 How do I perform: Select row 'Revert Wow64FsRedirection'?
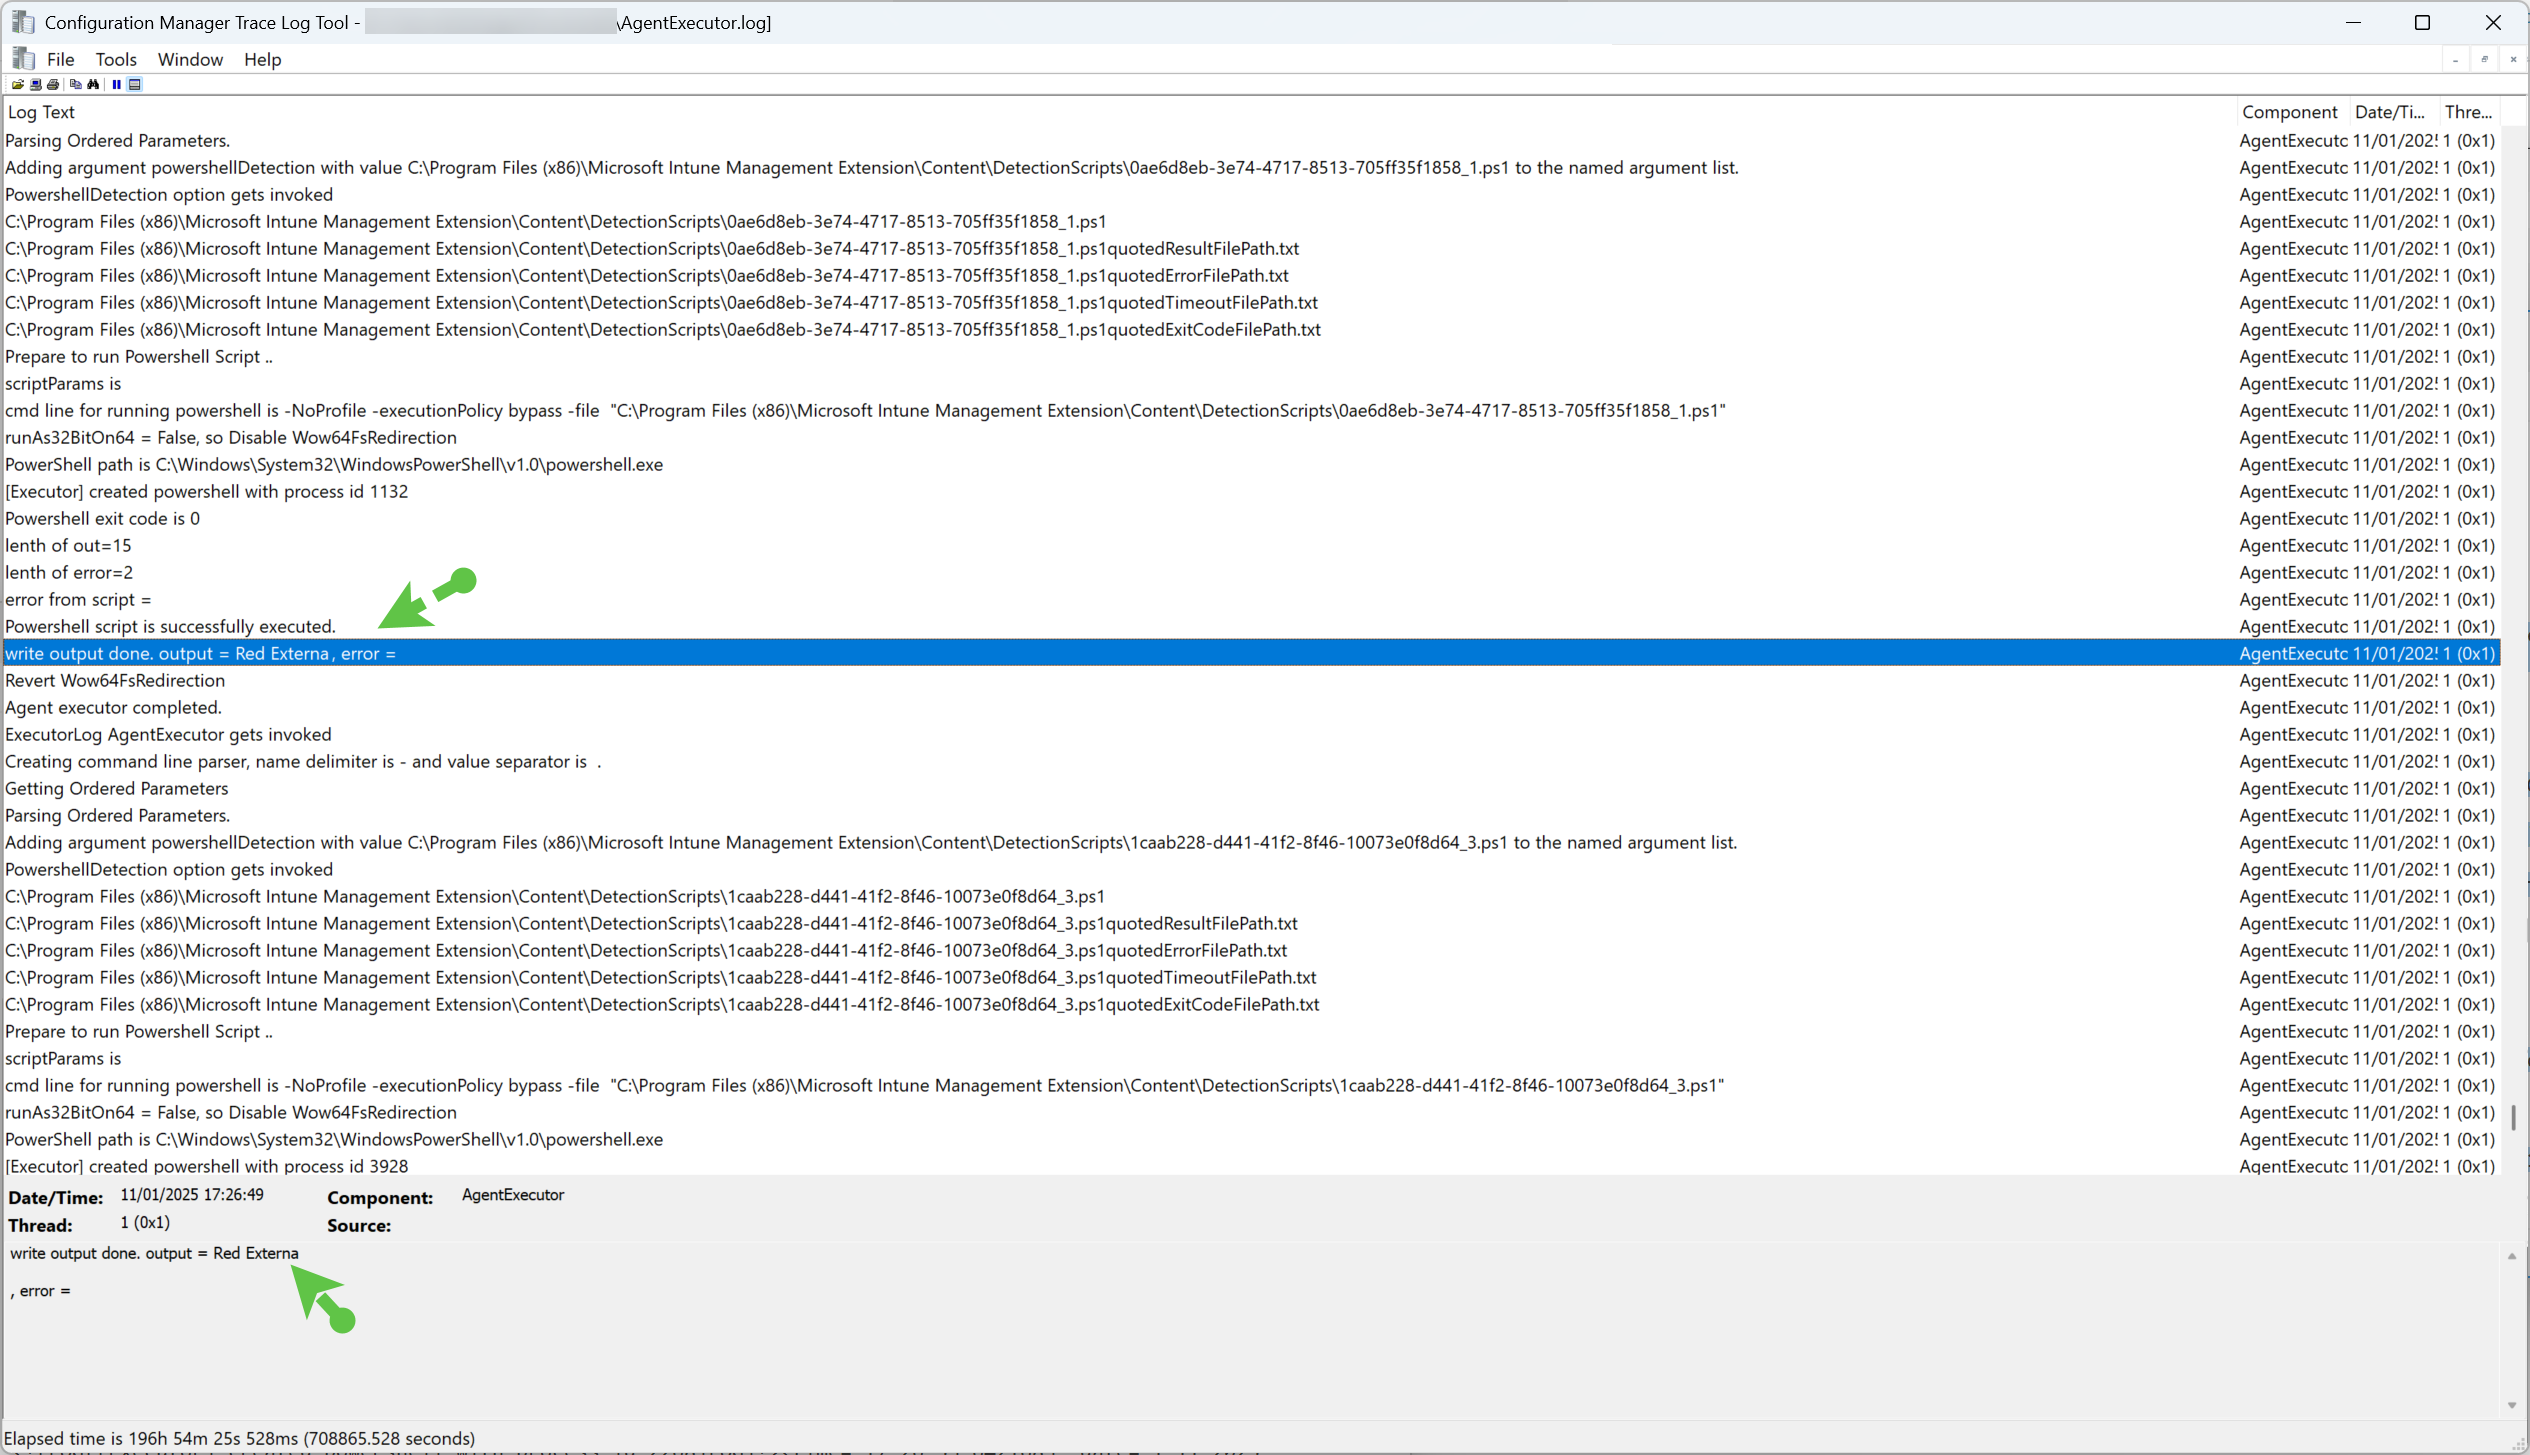point(1251,680)
